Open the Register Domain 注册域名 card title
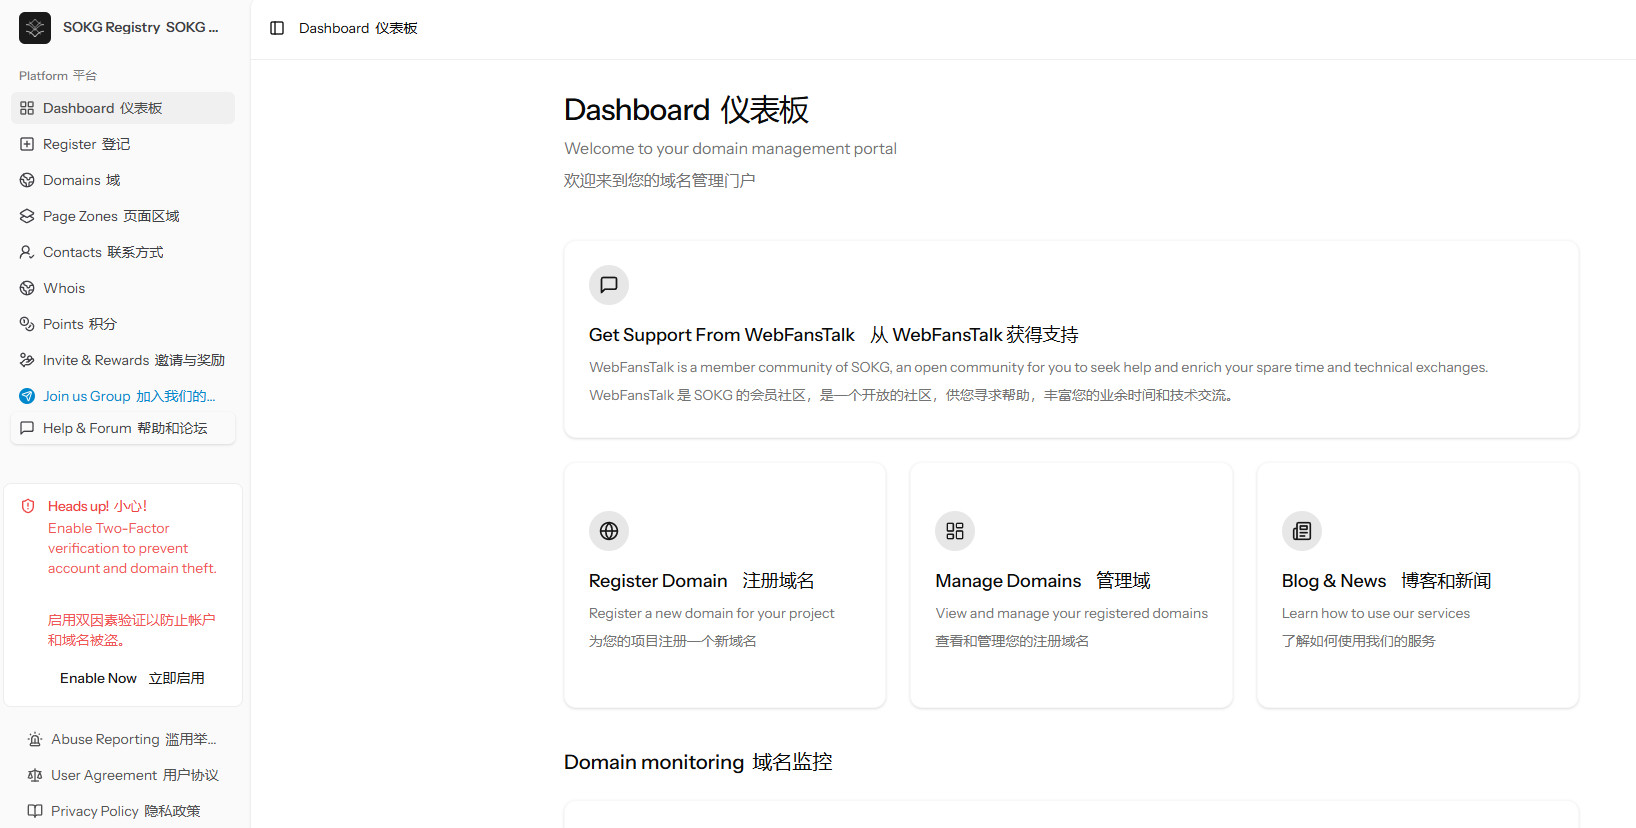 (702, 581)
